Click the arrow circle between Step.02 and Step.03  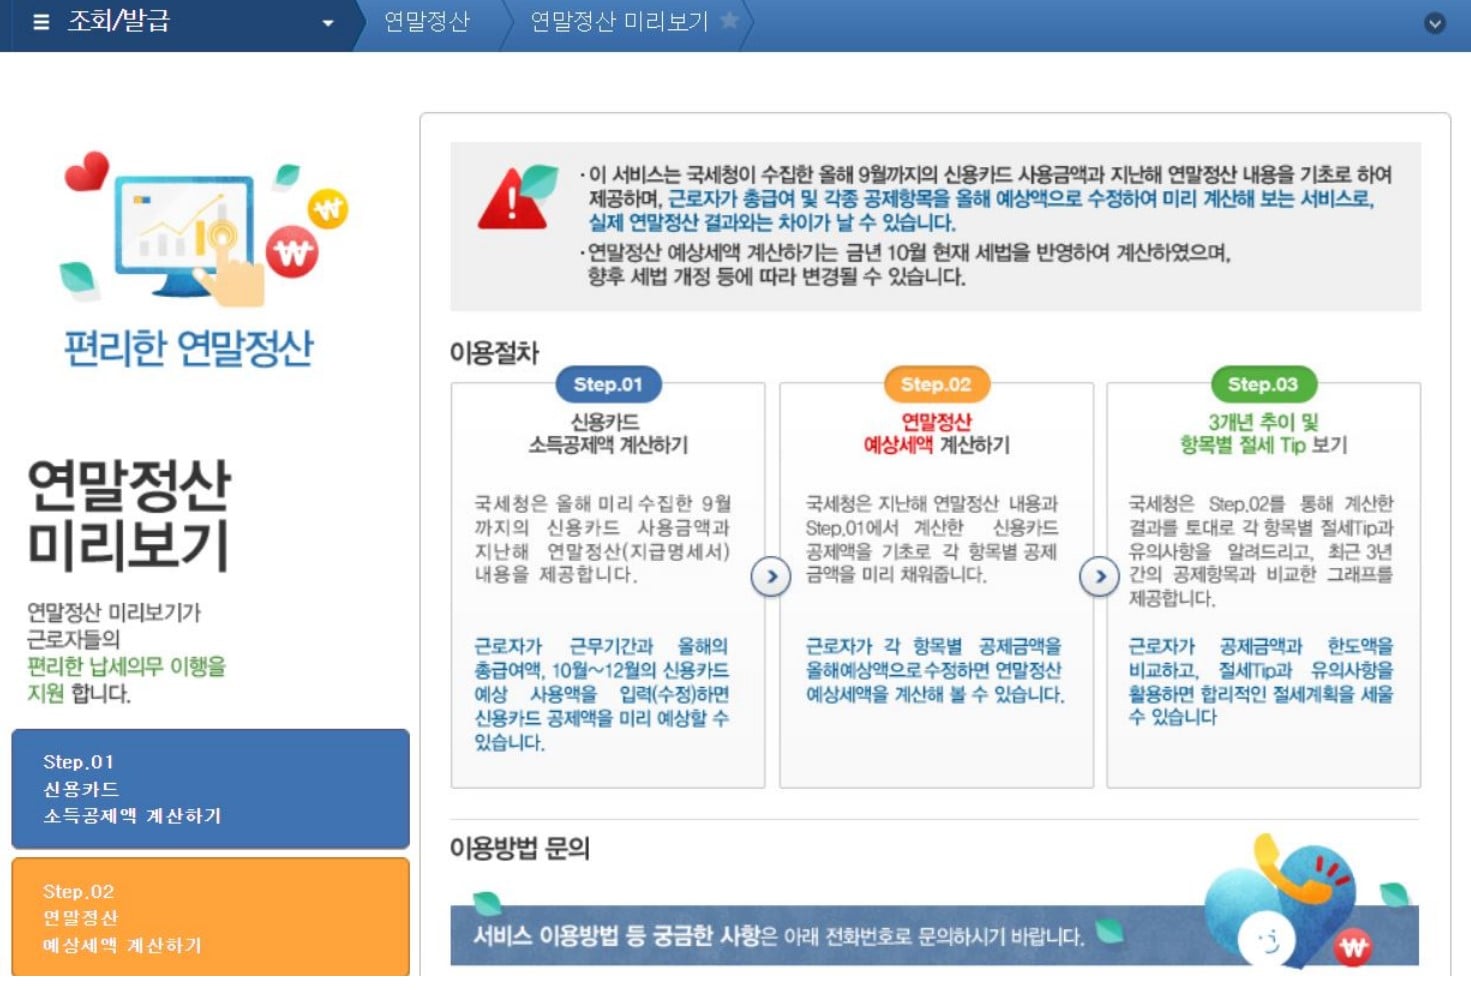[x=1099, y=577]
